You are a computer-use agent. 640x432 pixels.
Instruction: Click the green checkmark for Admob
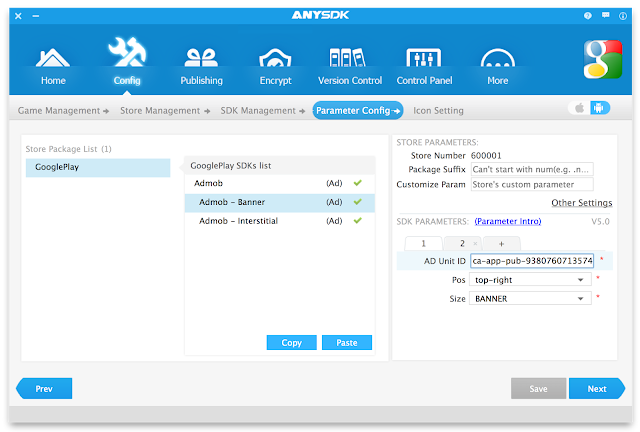(358, 183)
